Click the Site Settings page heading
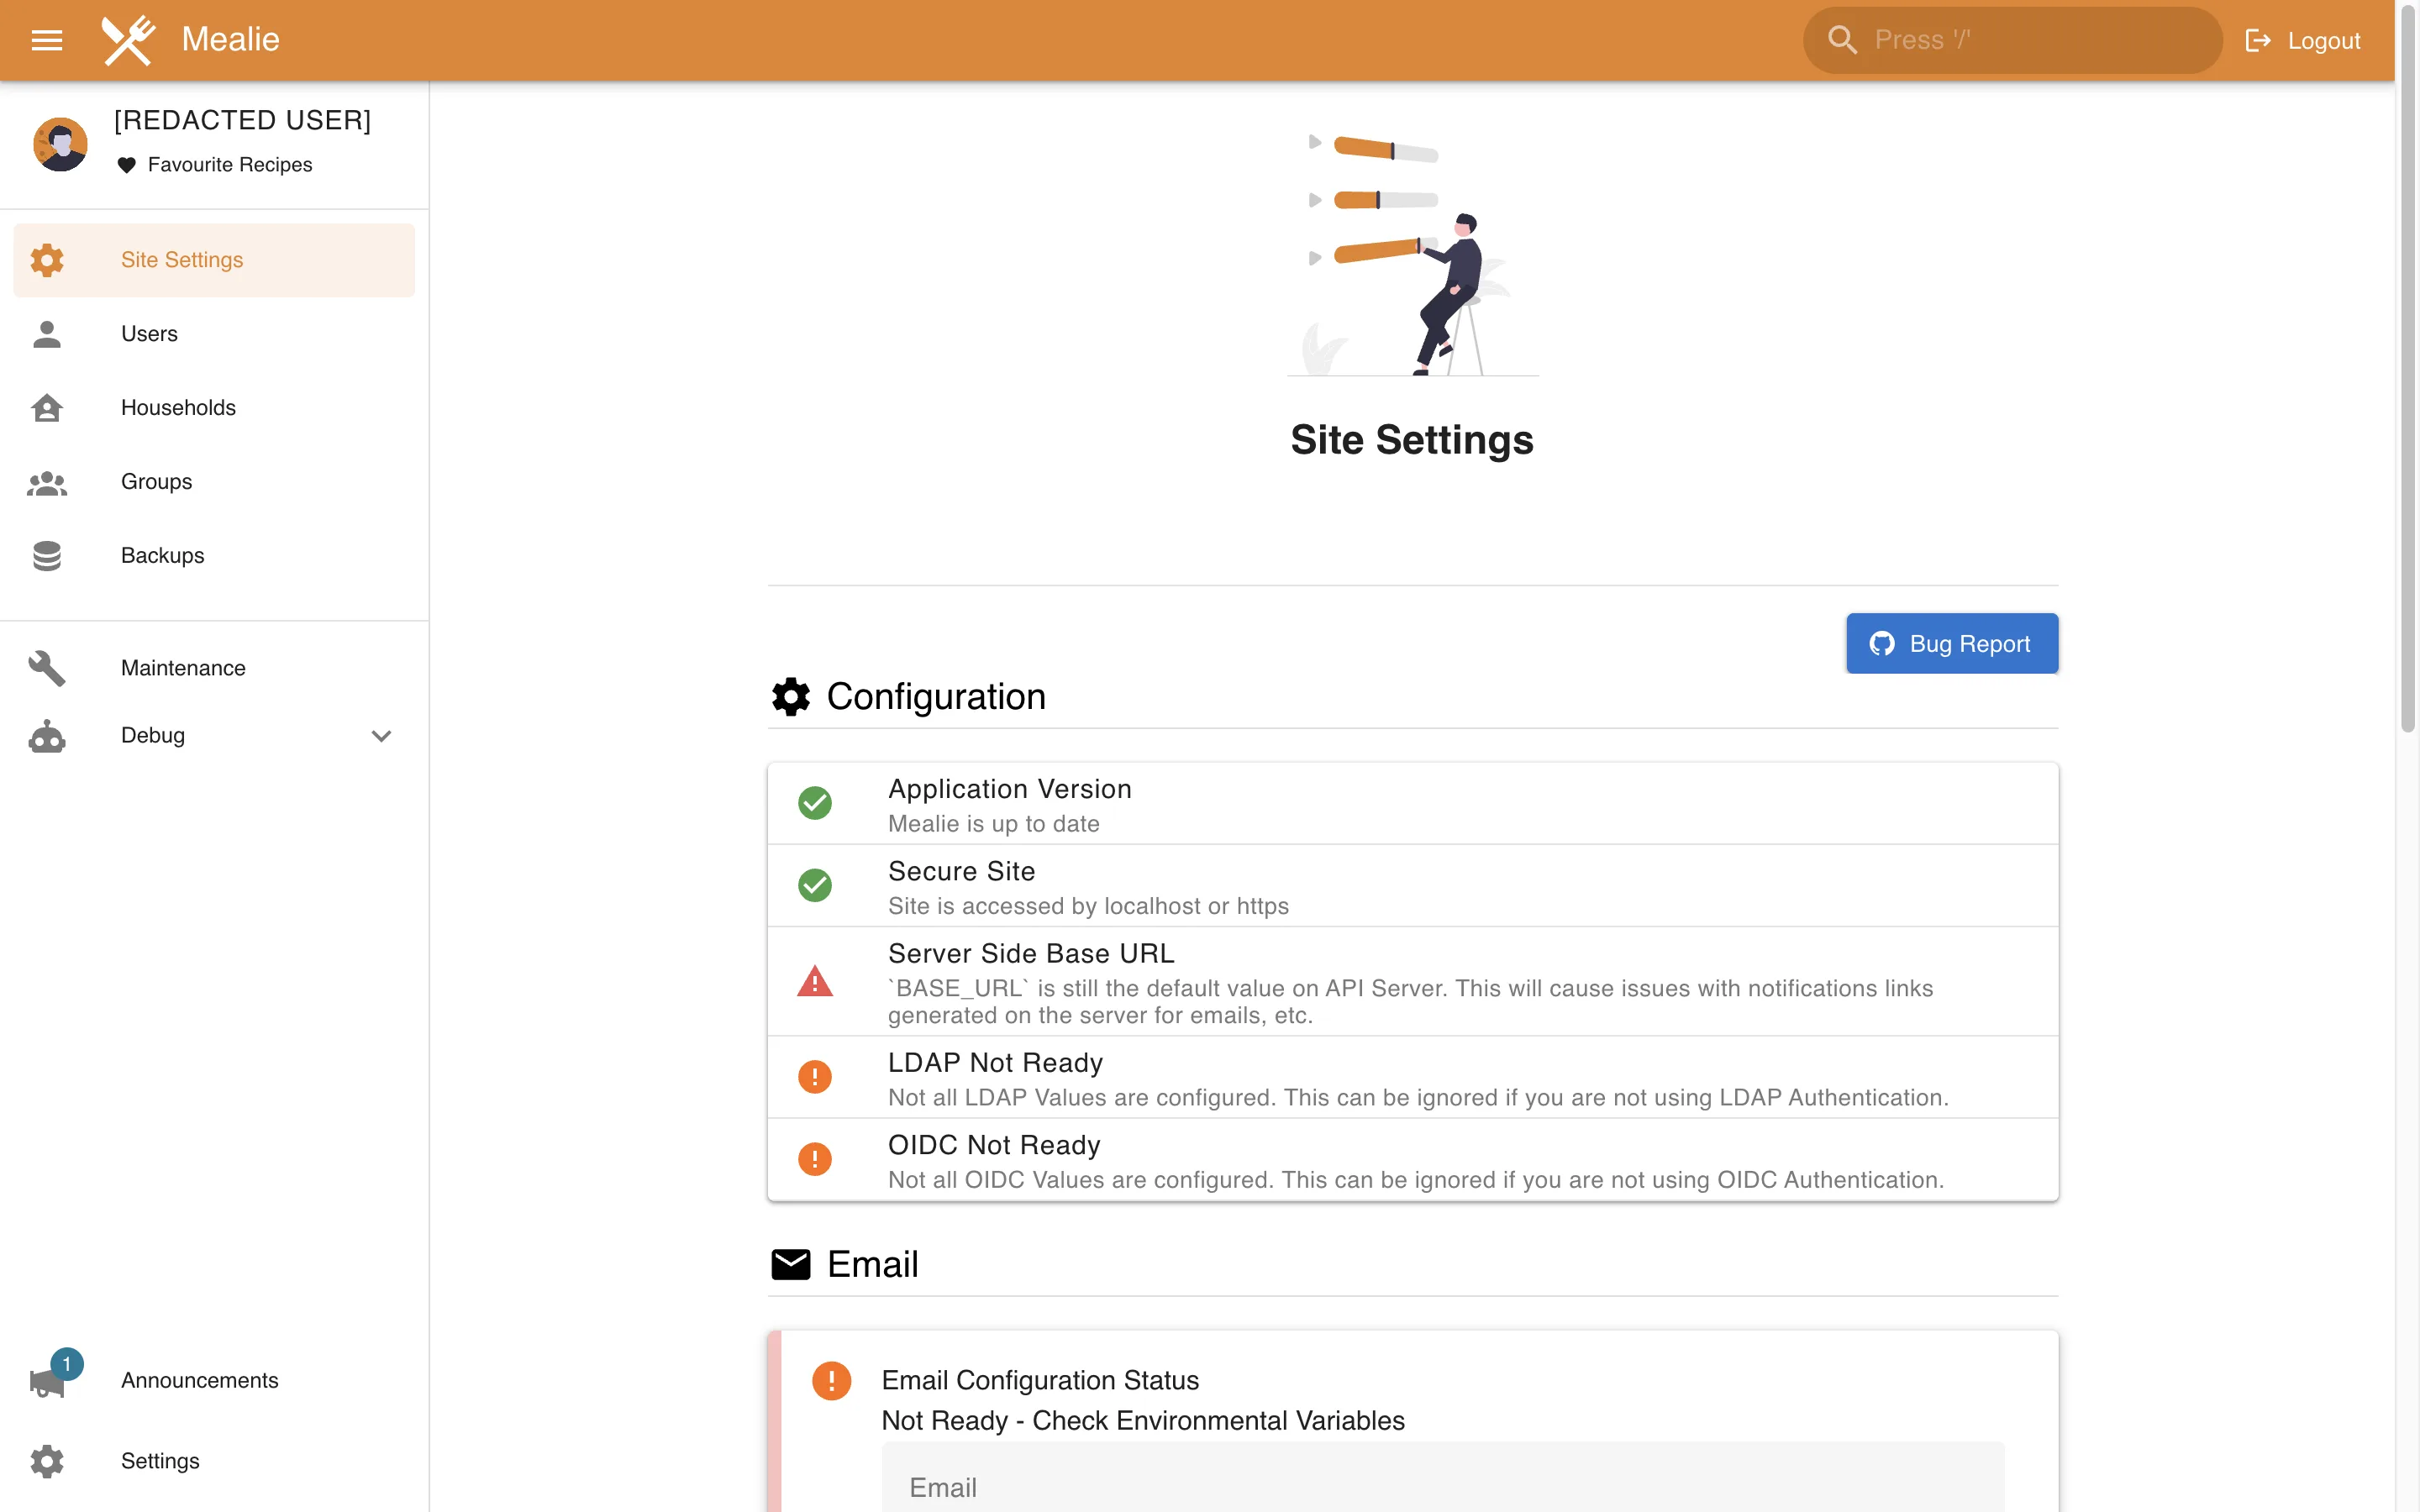The image size is (2420, 1512). (1411, 440)
